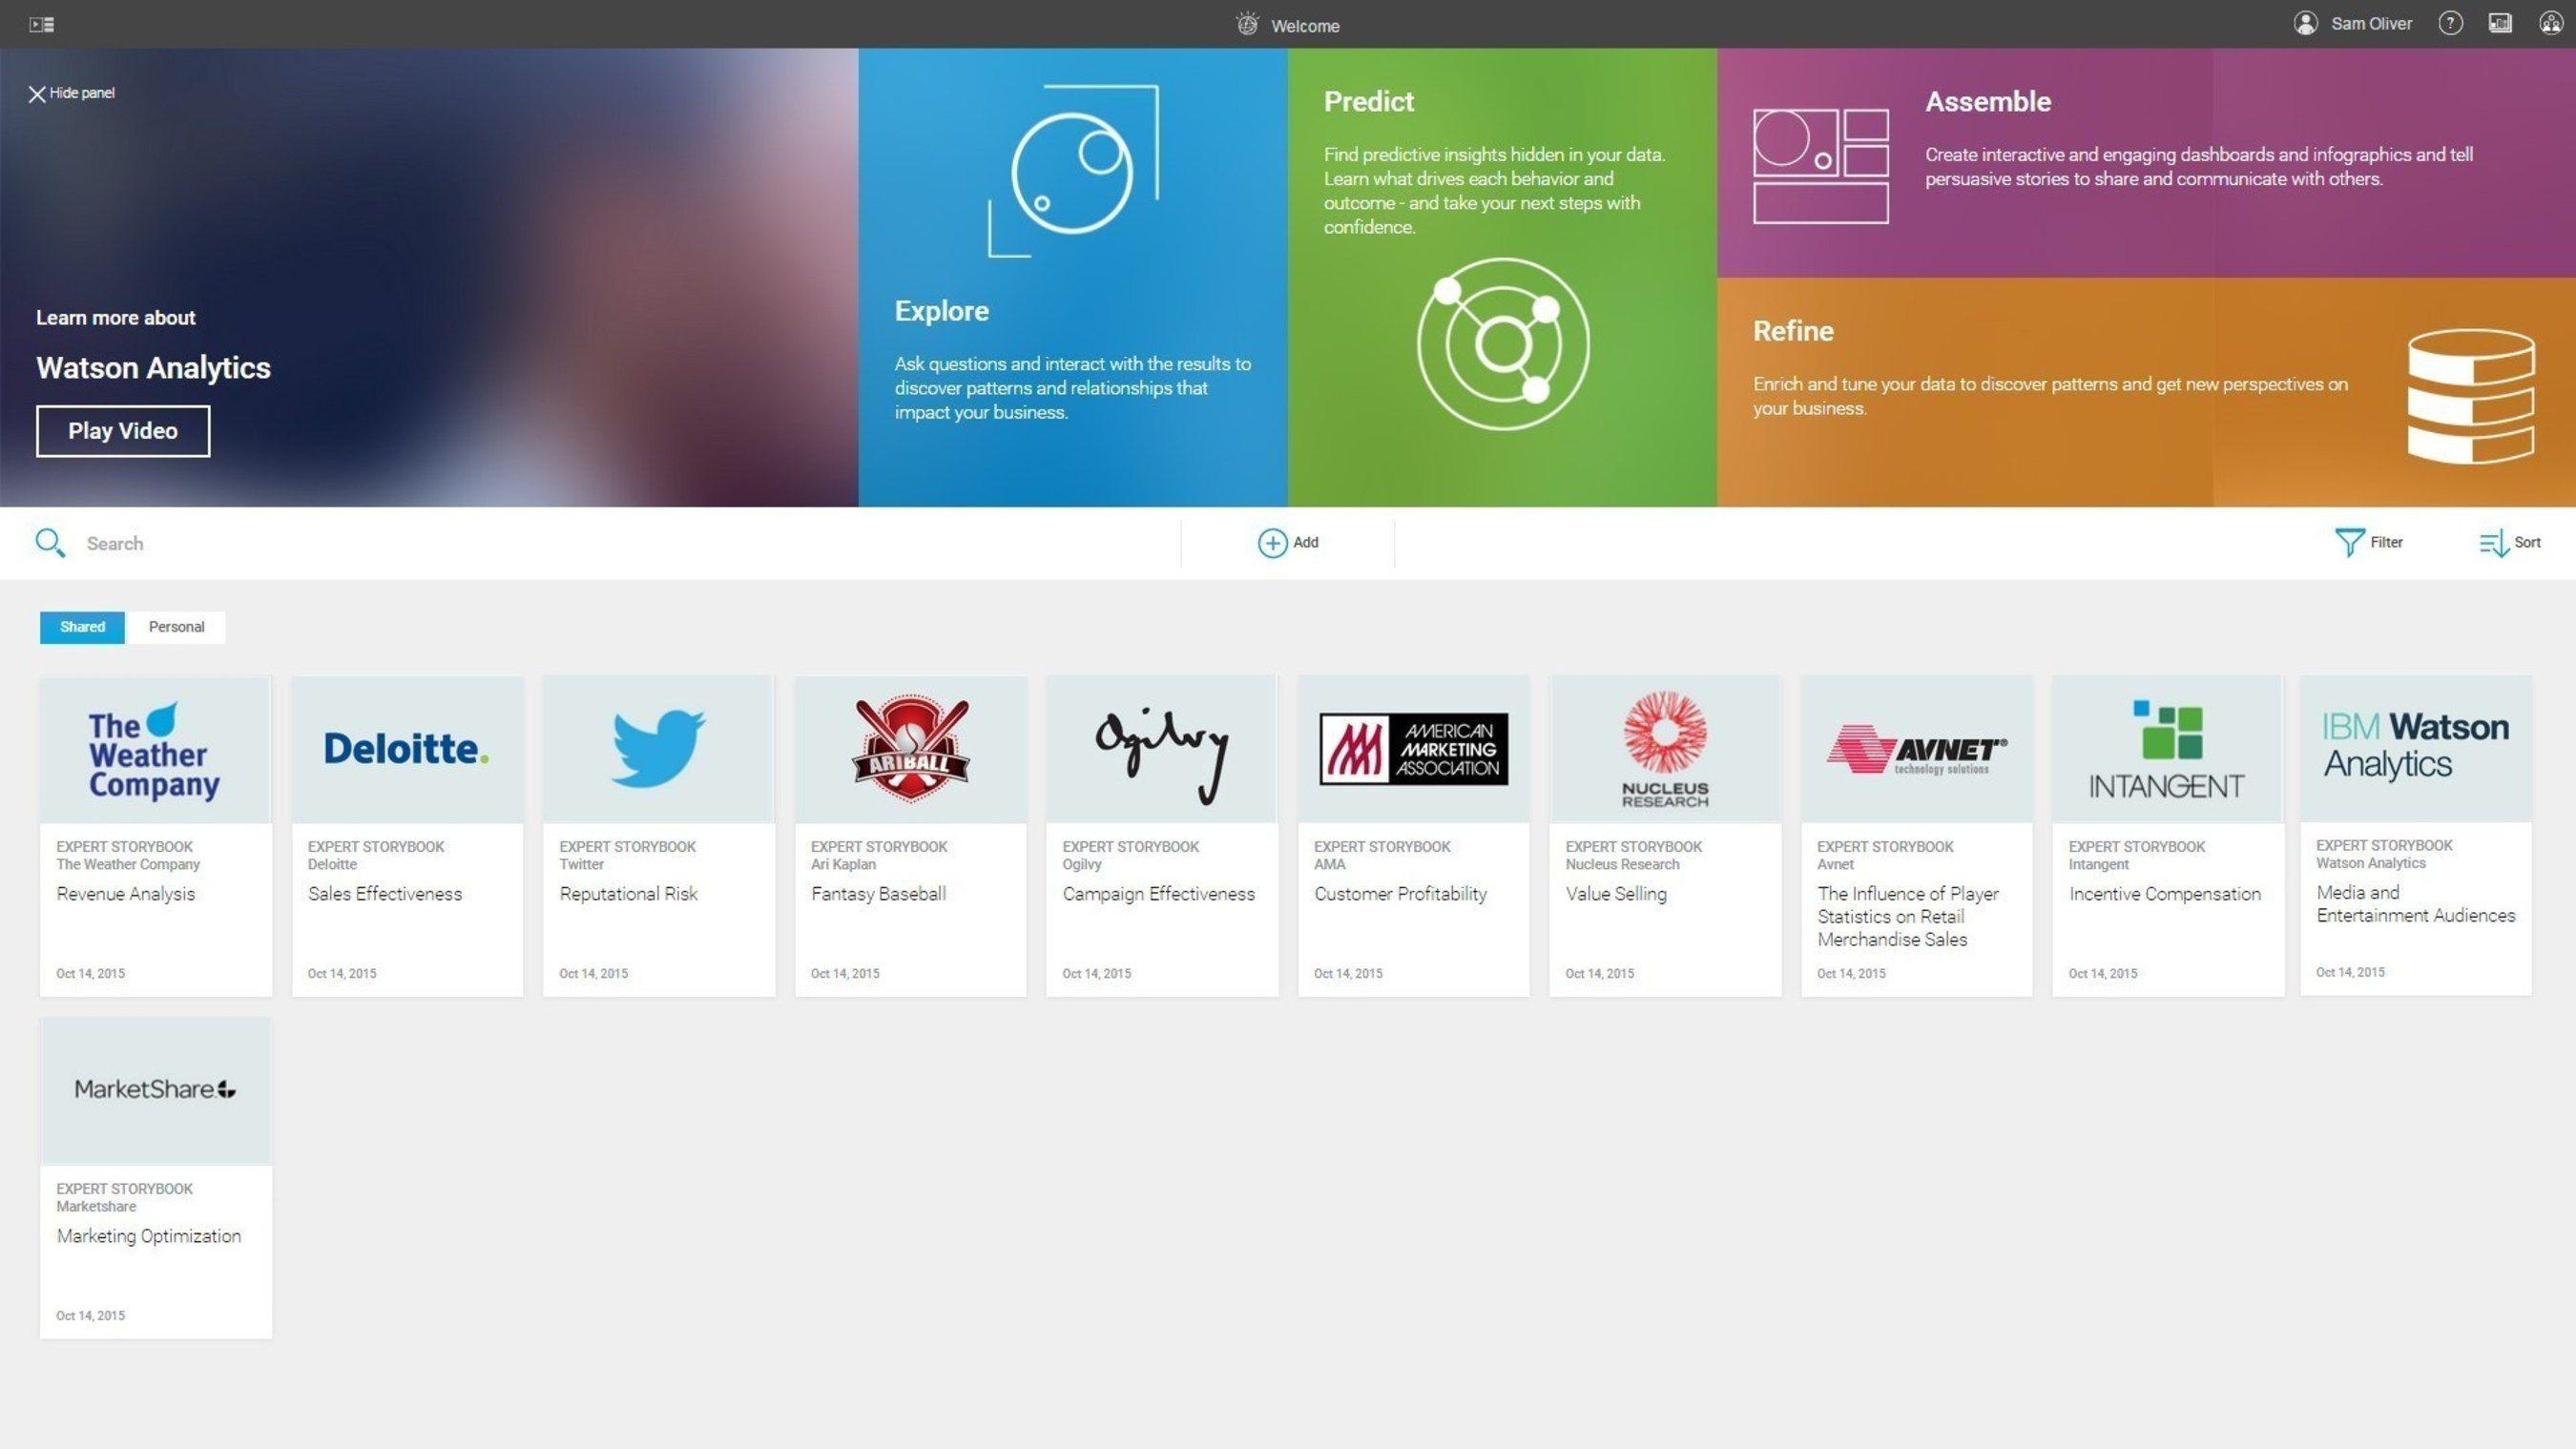Screen dimensions: 2576x1449
Task: Click the Hide panel X icon
Action: pos(37,94)
